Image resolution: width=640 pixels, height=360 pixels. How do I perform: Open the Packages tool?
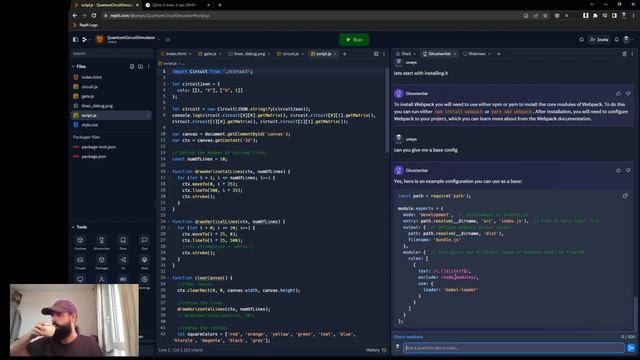click(102, 261)
